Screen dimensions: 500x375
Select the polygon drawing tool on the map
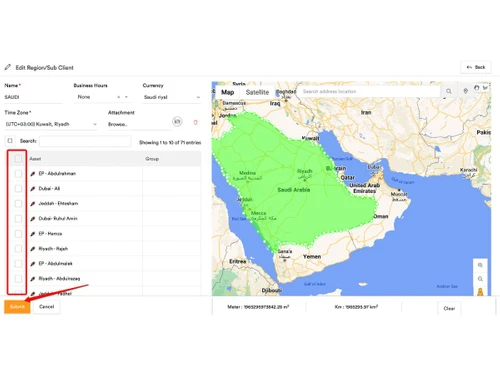pos(485,88)
